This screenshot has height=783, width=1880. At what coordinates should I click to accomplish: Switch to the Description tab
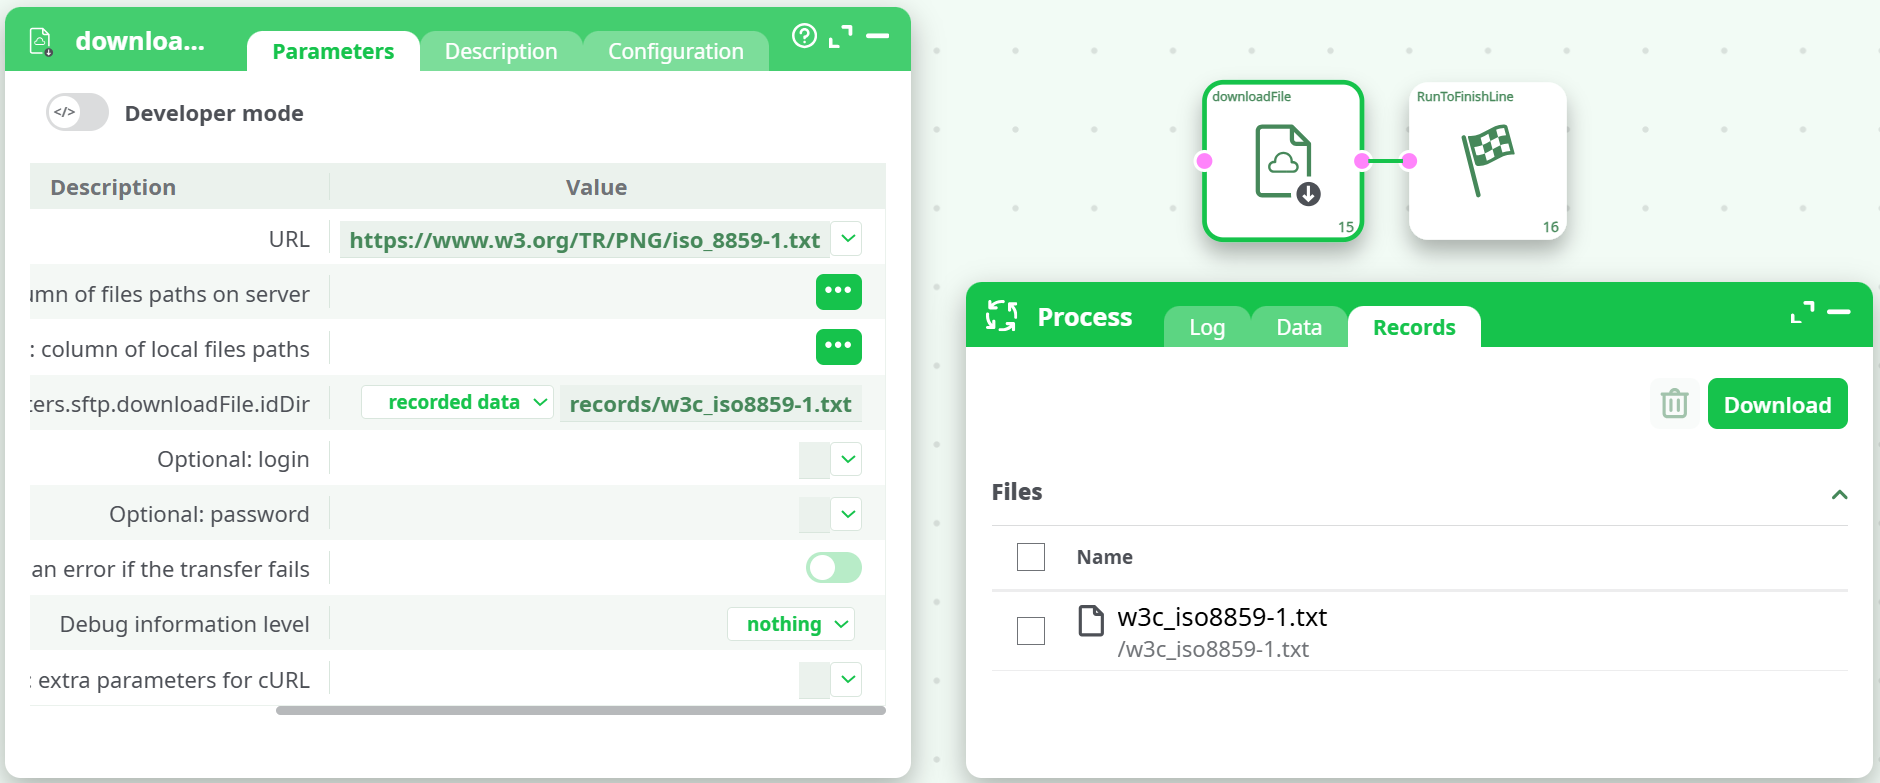[501, 51]
